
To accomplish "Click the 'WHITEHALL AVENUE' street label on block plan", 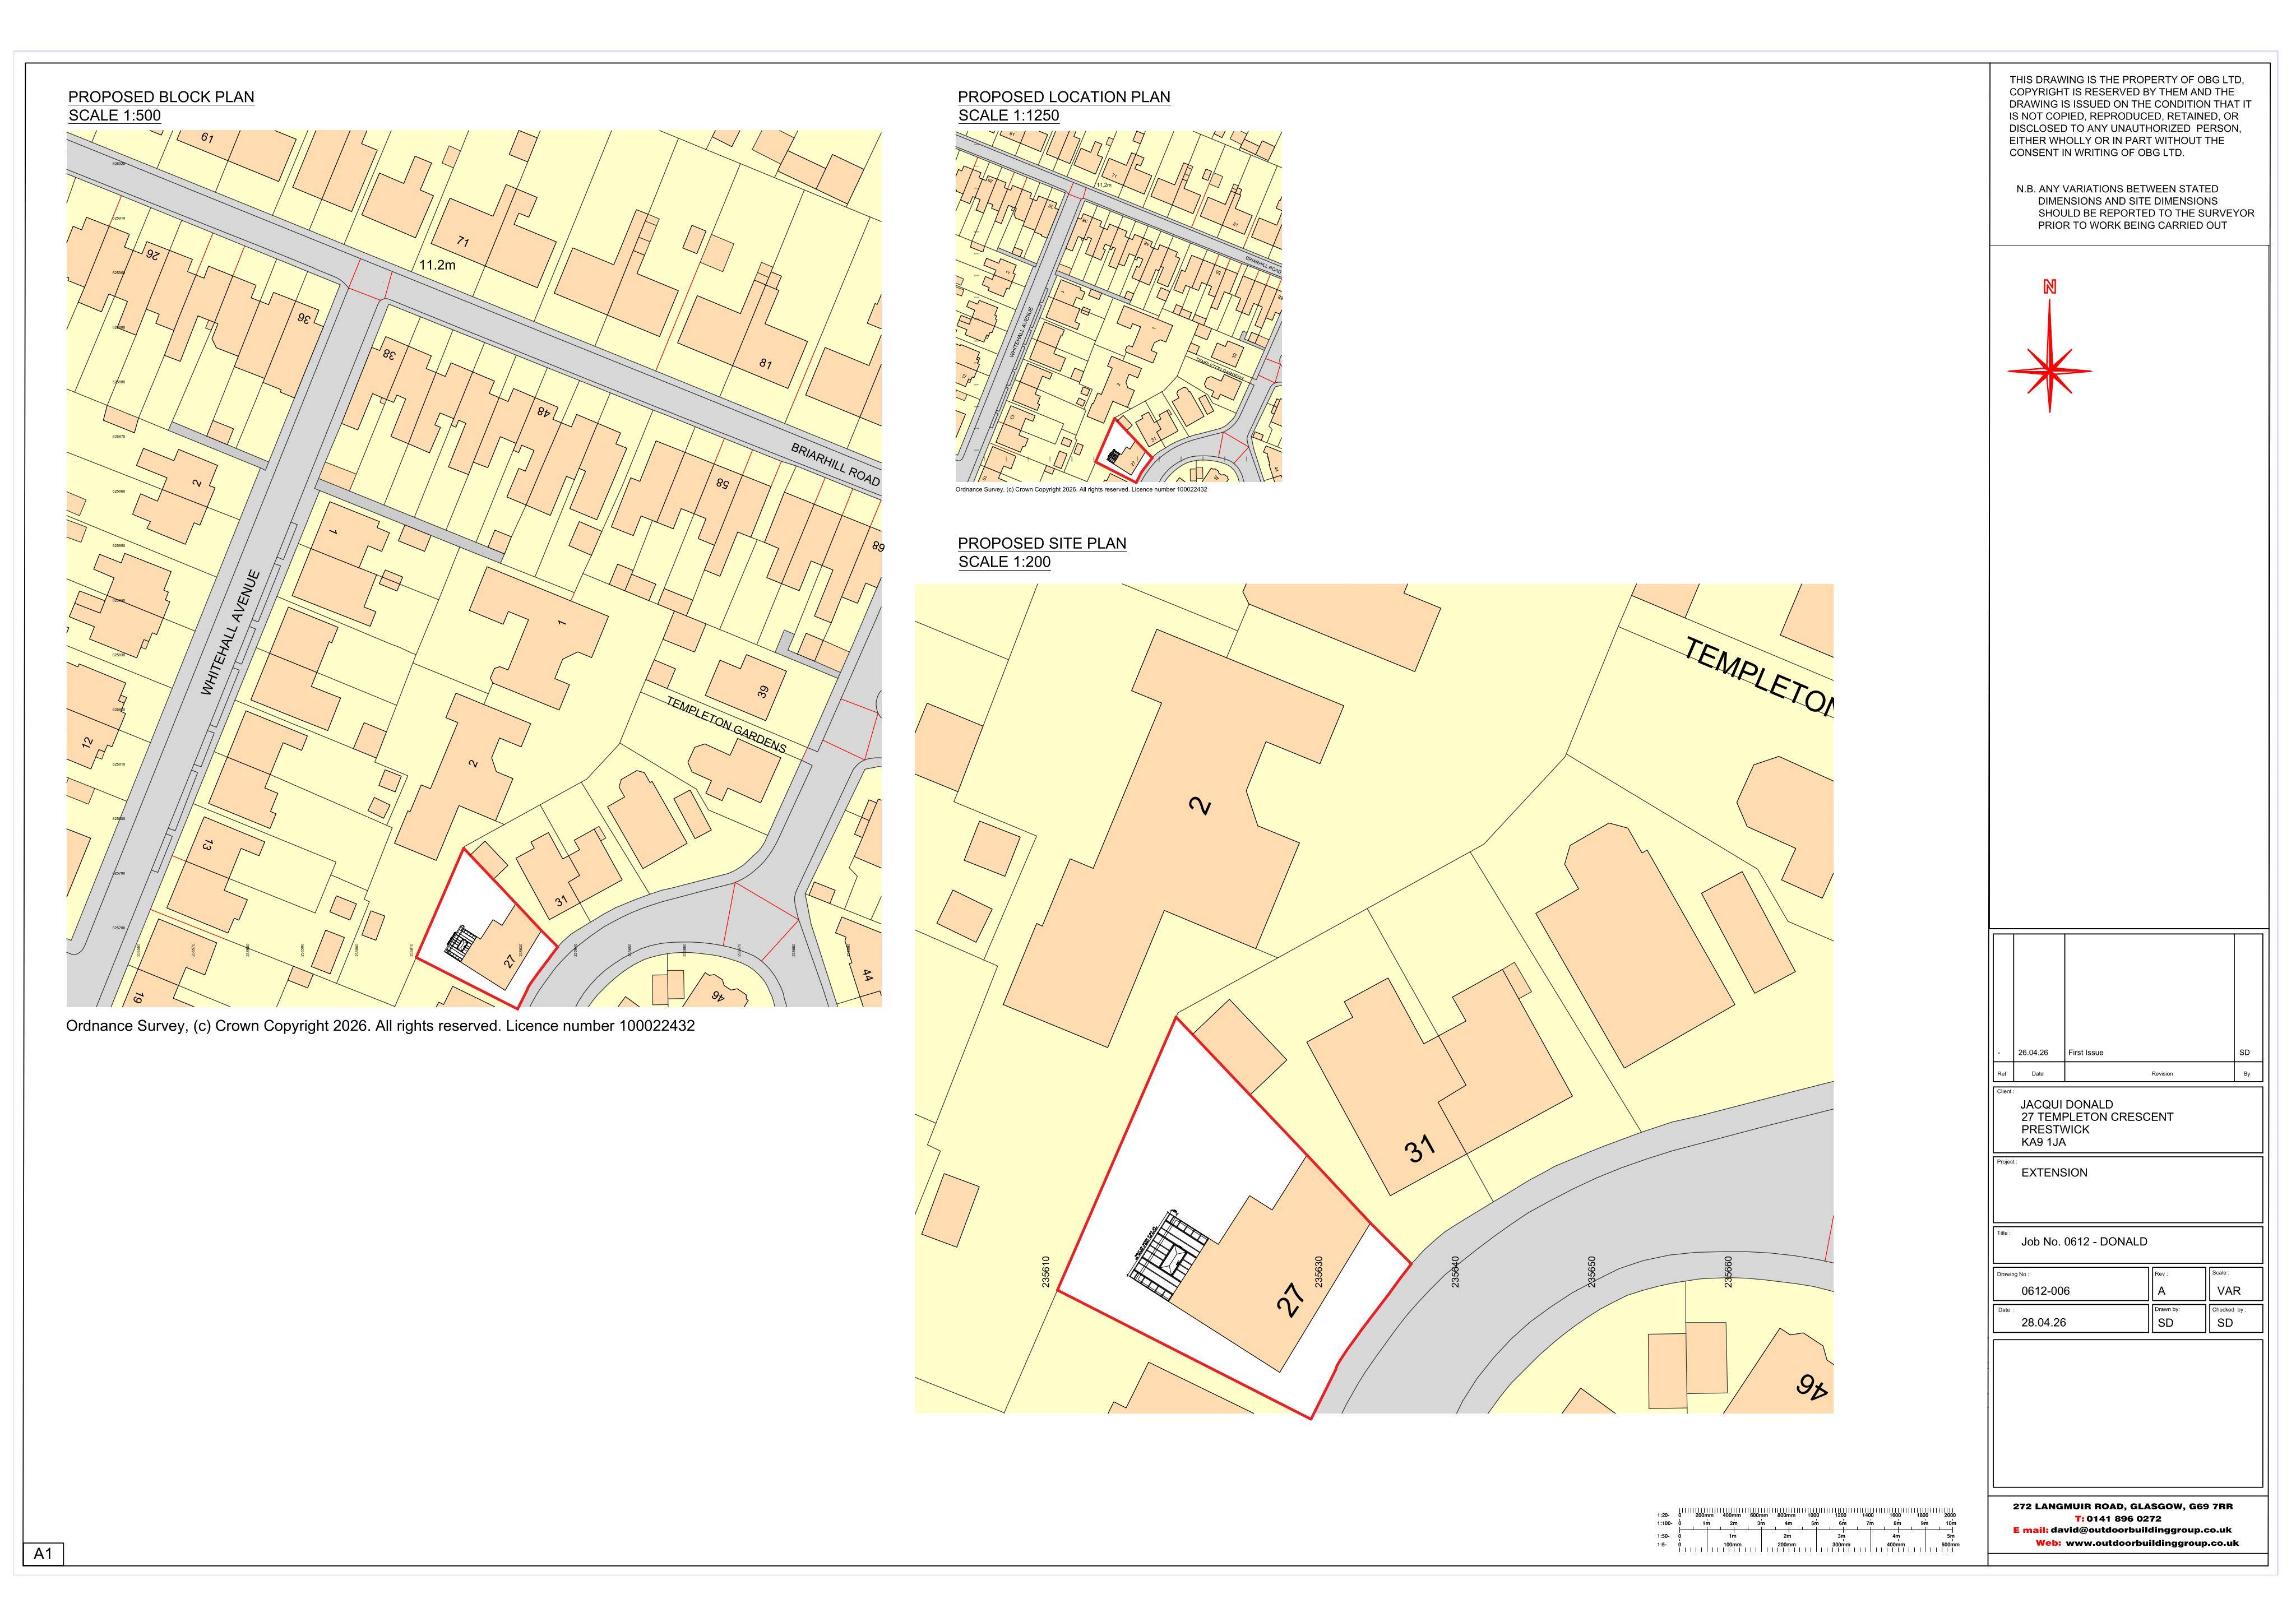I will click(230, 633).
